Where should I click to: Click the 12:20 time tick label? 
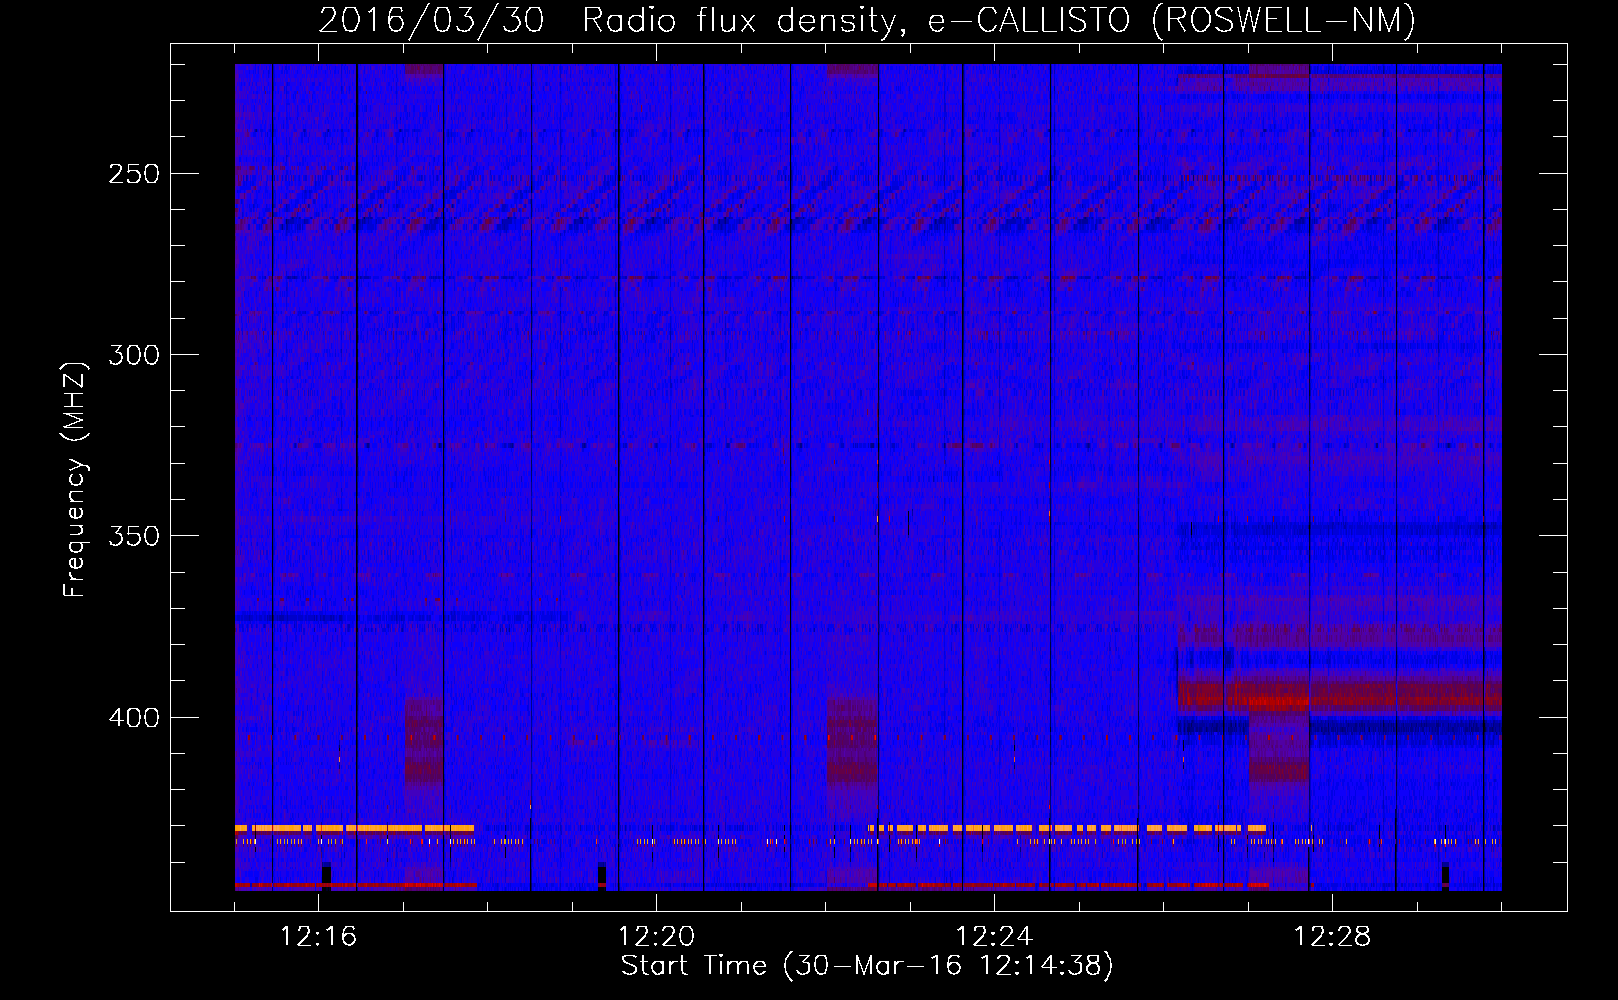tap(656, 937)
